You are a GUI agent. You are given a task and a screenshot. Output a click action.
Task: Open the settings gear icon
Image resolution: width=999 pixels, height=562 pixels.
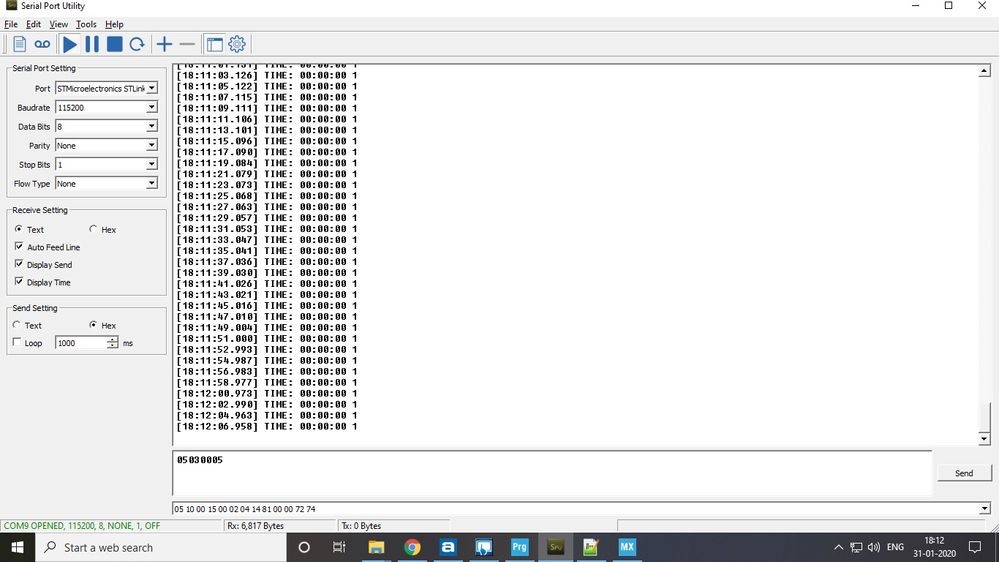coord(237,44)
